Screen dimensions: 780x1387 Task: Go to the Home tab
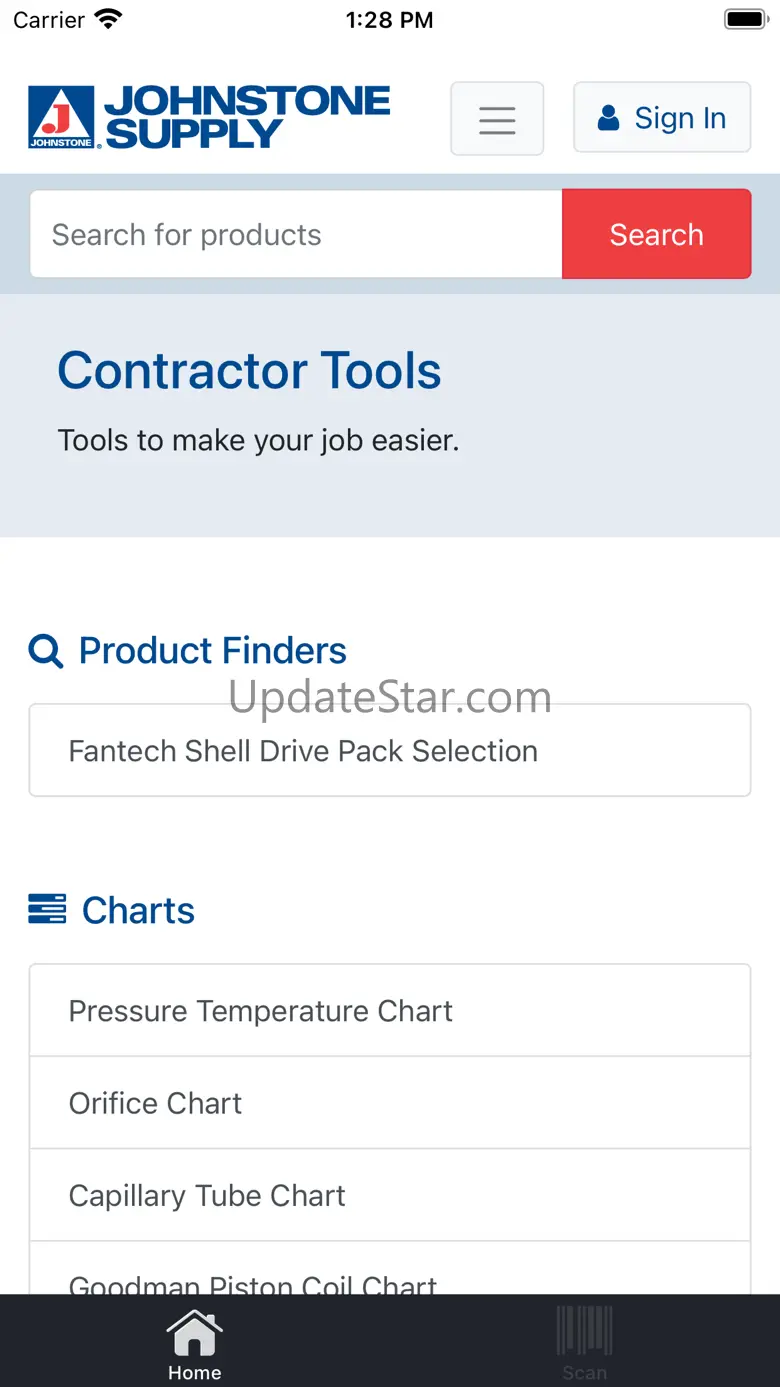[x=194, y=1345]
